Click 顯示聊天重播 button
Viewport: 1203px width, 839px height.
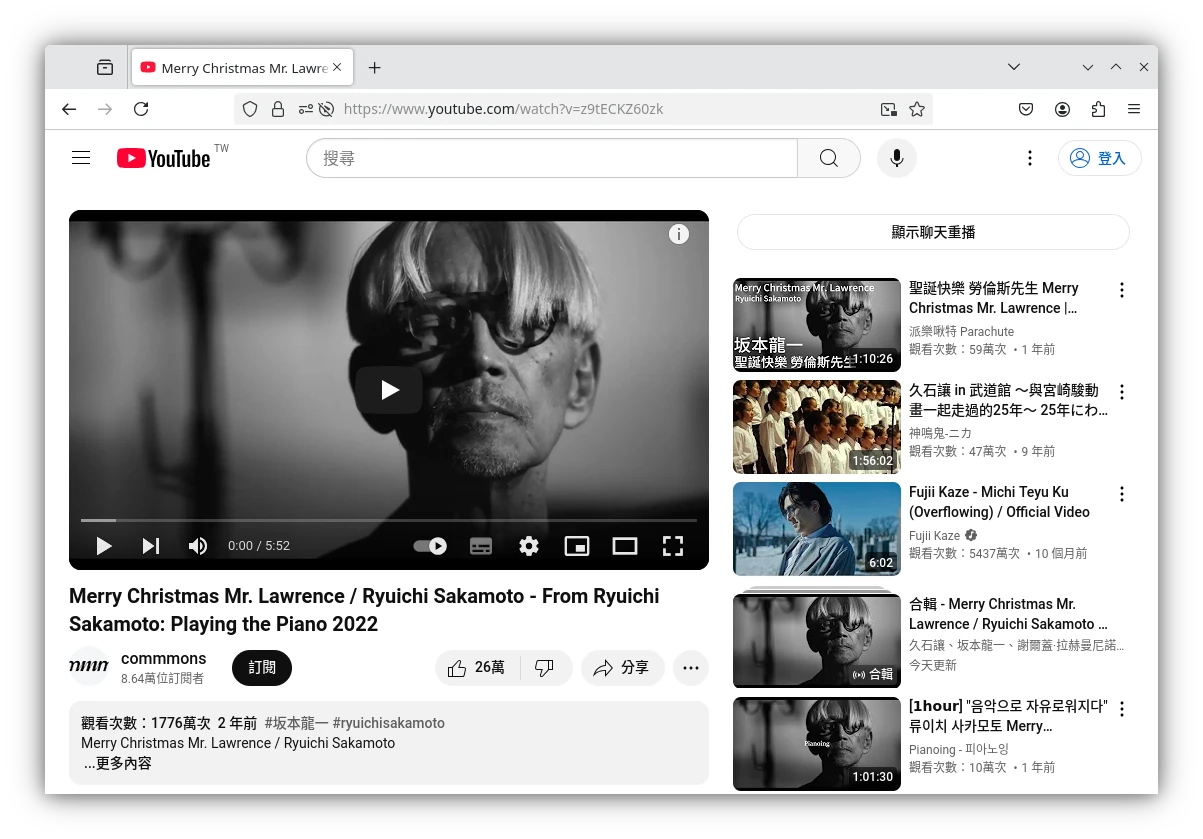pos(933,232)
